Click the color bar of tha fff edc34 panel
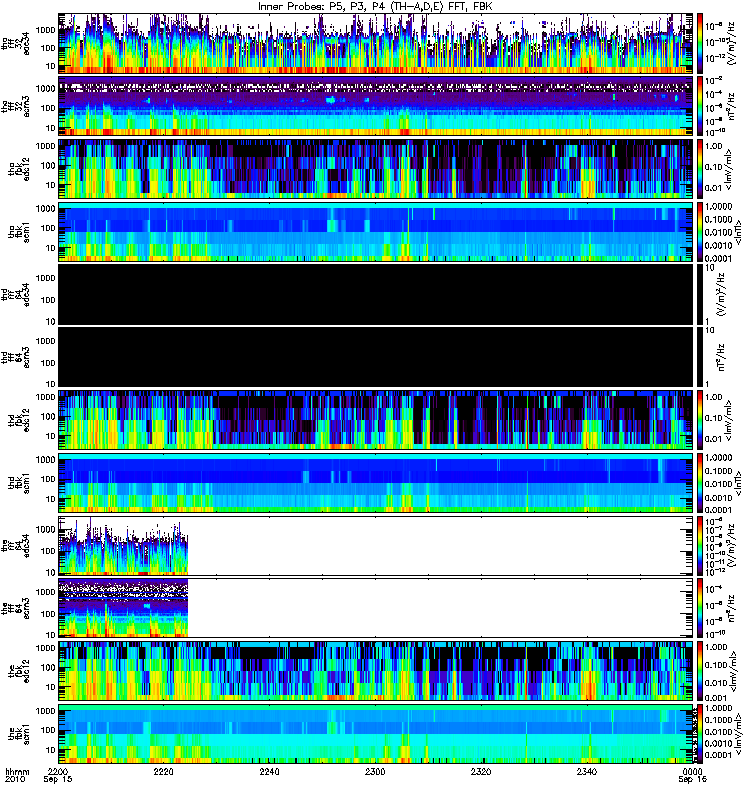Screen dimensions: 750x800 point(700,44)
